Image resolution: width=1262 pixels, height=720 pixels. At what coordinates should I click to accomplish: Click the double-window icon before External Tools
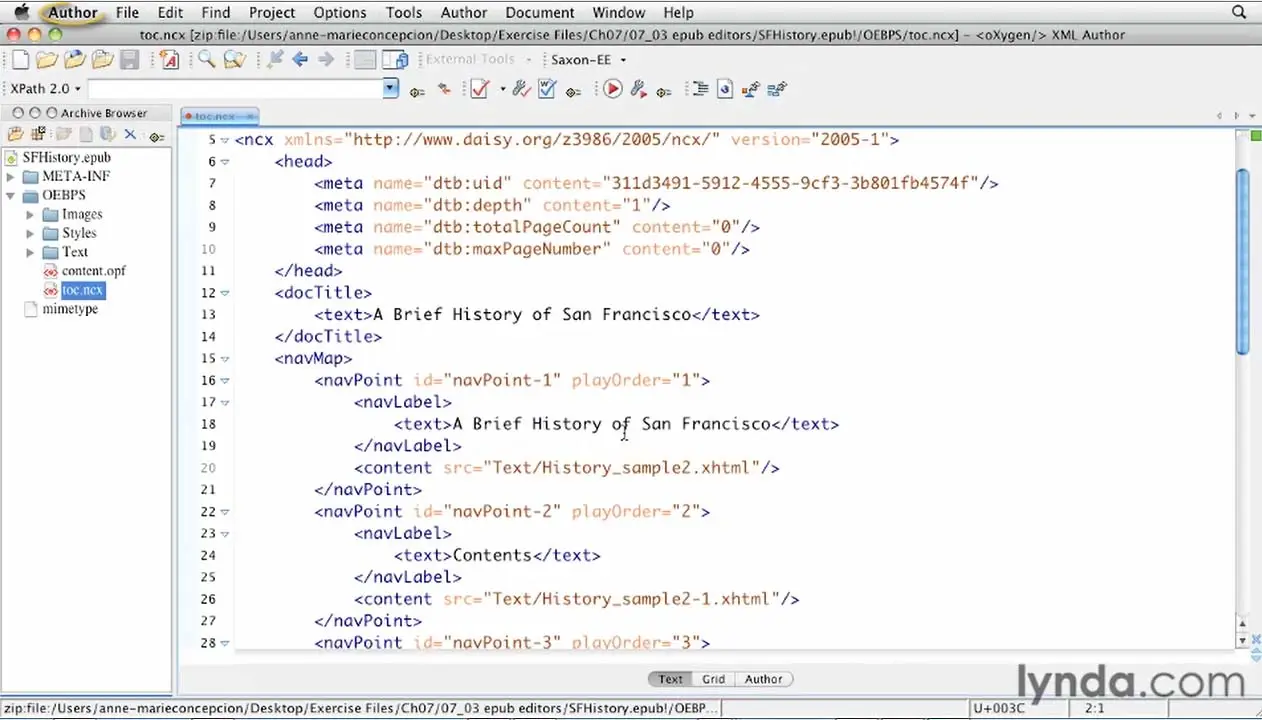(x=395, y=60)
